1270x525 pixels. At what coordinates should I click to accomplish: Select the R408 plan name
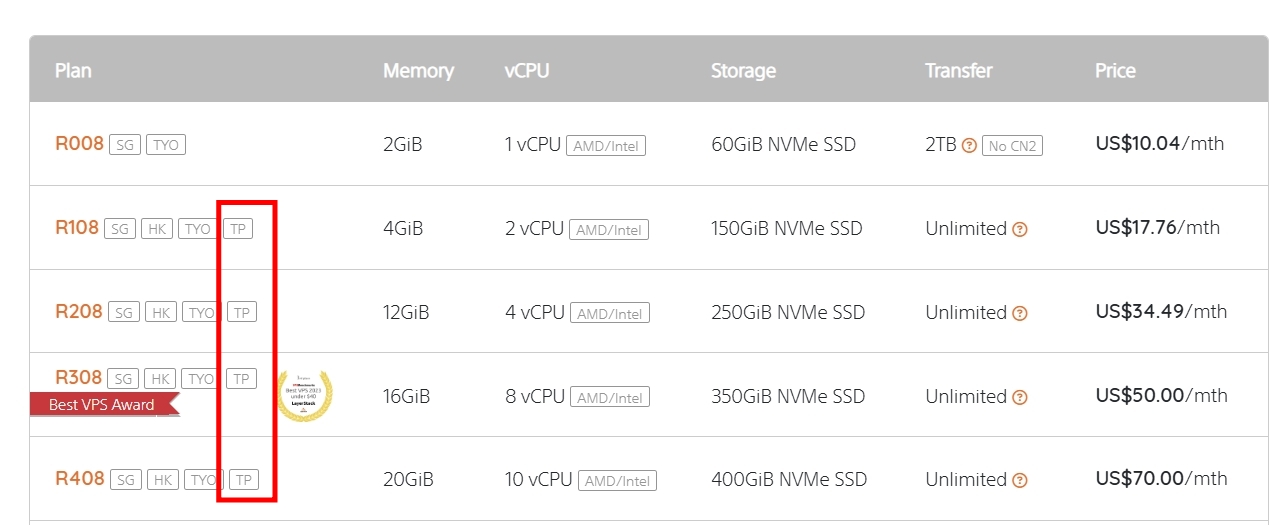click(x=80, y=479)
